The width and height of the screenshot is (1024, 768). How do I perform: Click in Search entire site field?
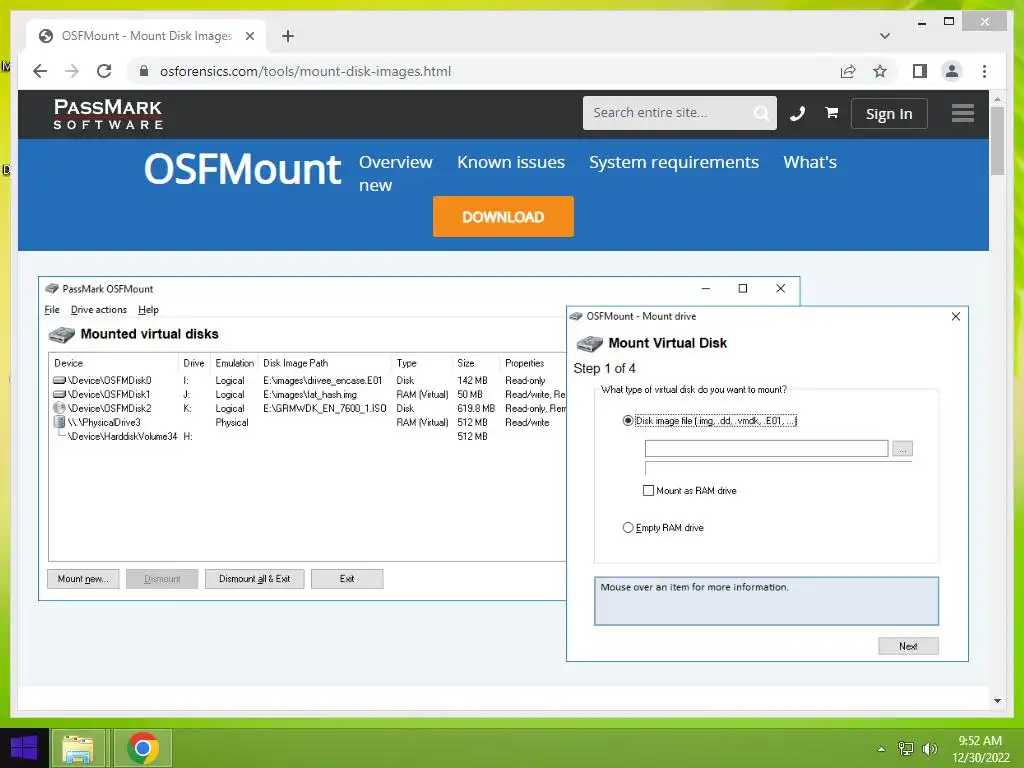tap(669, 113)
